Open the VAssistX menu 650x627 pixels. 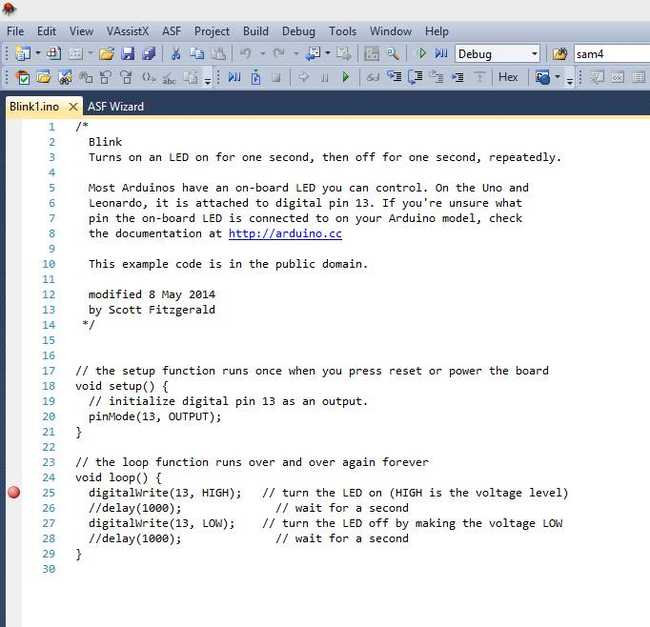129,31
